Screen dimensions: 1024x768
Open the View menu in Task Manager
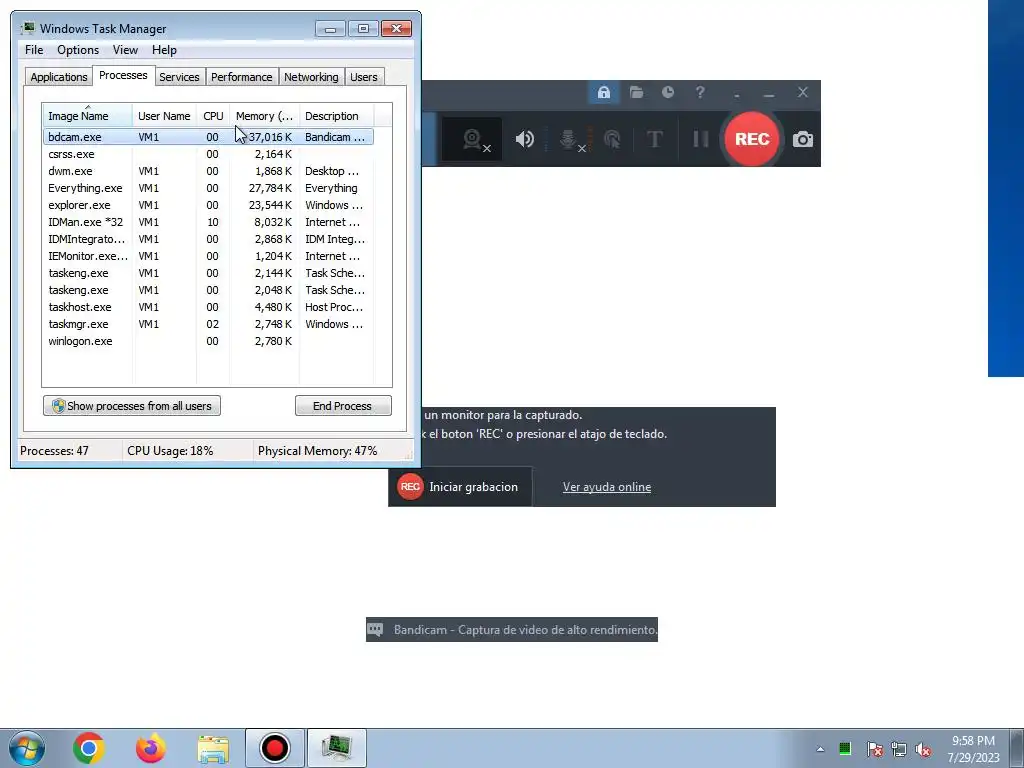[x=125, y=50]
